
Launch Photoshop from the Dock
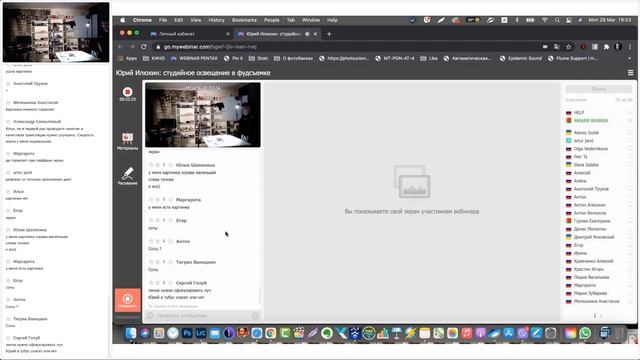click(187, 333)
